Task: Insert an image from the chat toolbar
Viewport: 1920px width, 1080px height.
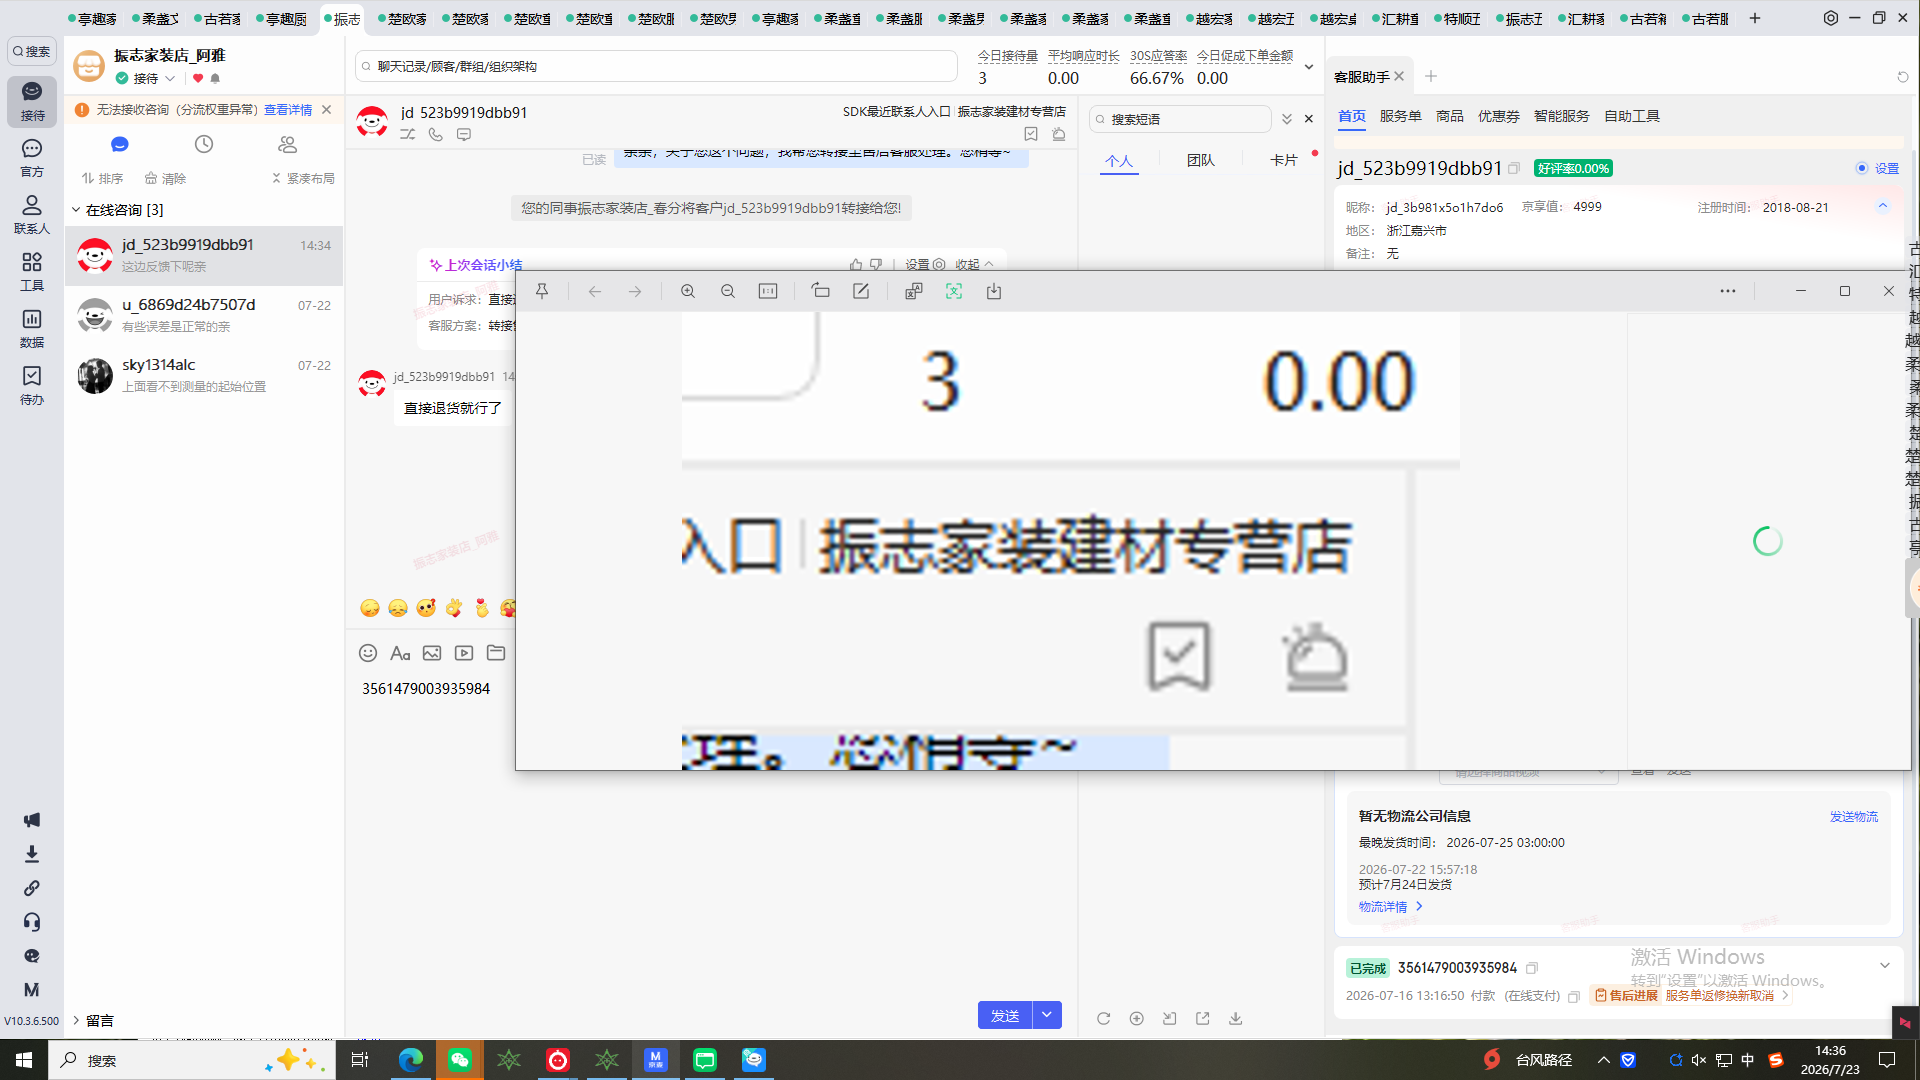Action: click(432, 653)
